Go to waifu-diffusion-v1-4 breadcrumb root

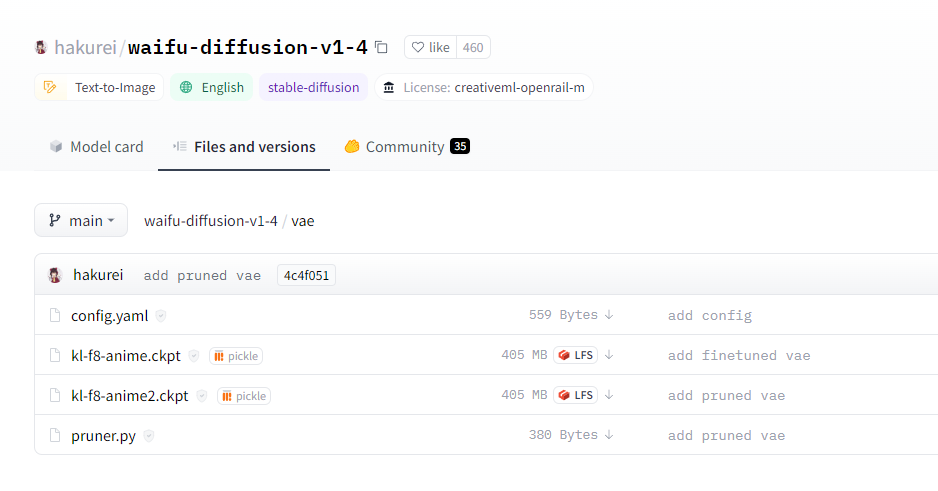(x=211, y=221)
